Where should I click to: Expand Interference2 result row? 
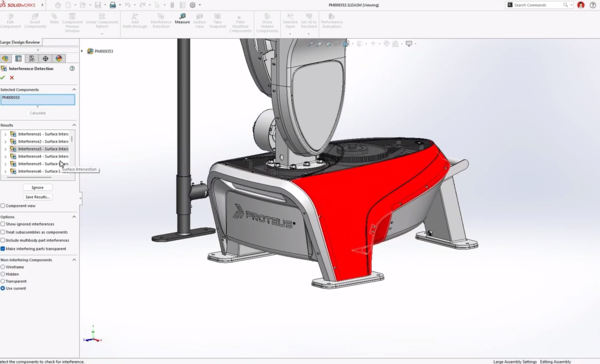pyautogui.click(x=5, y=142)
